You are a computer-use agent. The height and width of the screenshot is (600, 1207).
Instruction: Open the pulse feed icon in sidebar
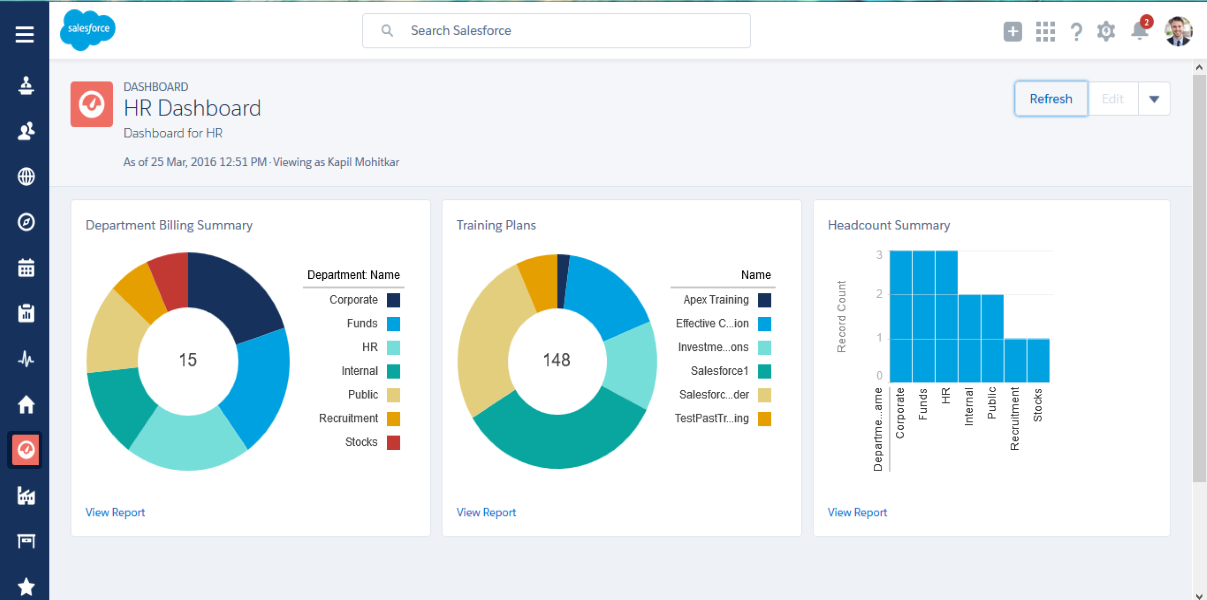26,359
